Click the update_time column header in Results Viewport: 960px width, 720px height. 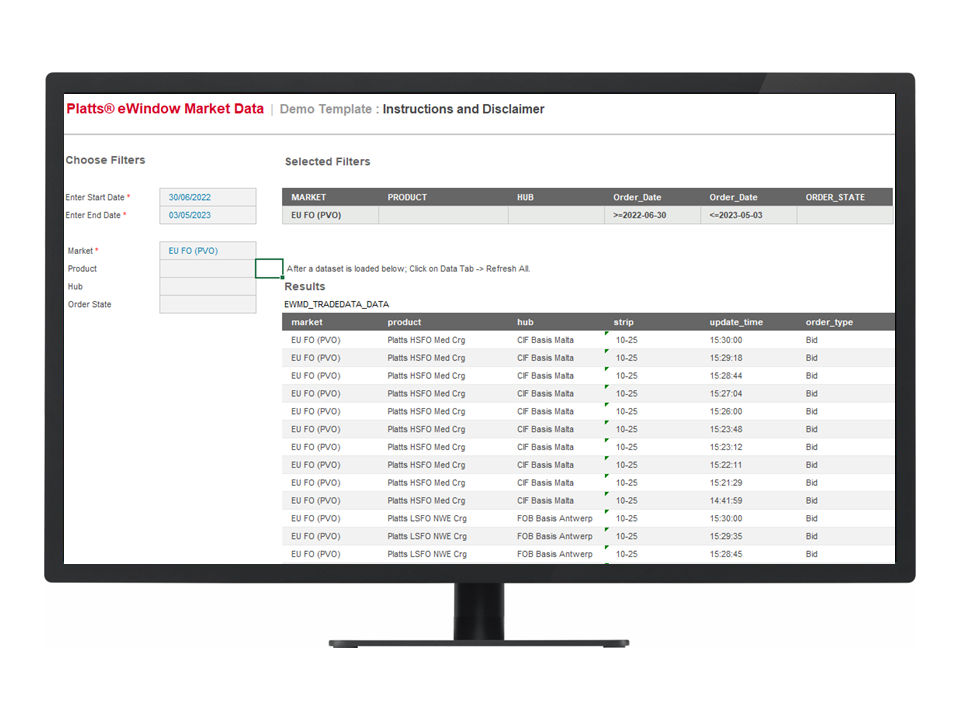pyautogui.click(x=736, y=322)
